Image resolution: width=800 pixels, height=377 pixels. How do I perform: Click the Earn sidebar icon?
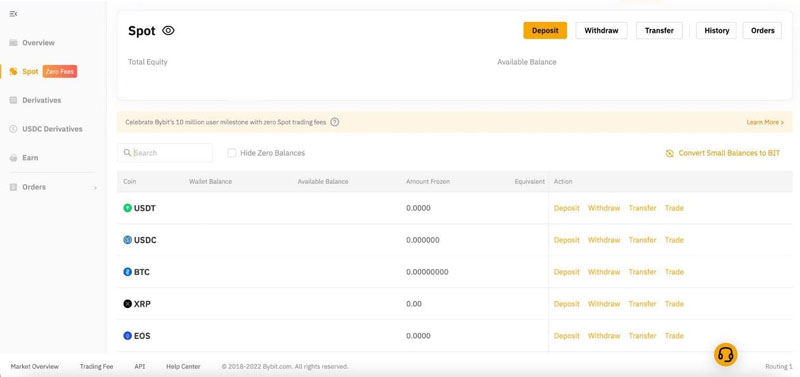[13, 158]
